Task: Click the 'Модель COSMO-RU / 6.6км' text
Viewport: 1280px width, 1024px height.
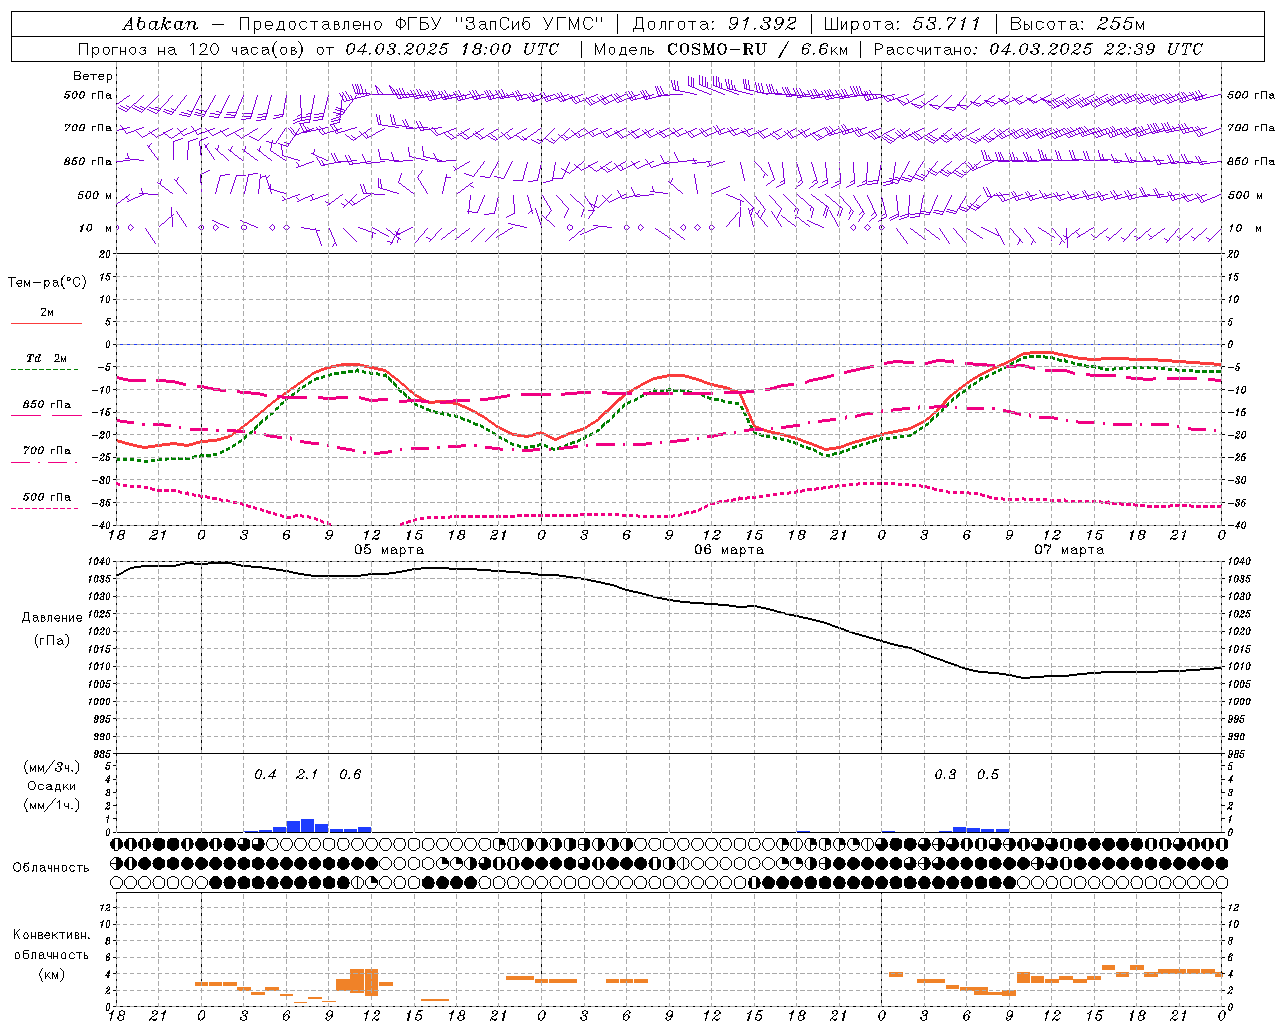Action: 721,49
